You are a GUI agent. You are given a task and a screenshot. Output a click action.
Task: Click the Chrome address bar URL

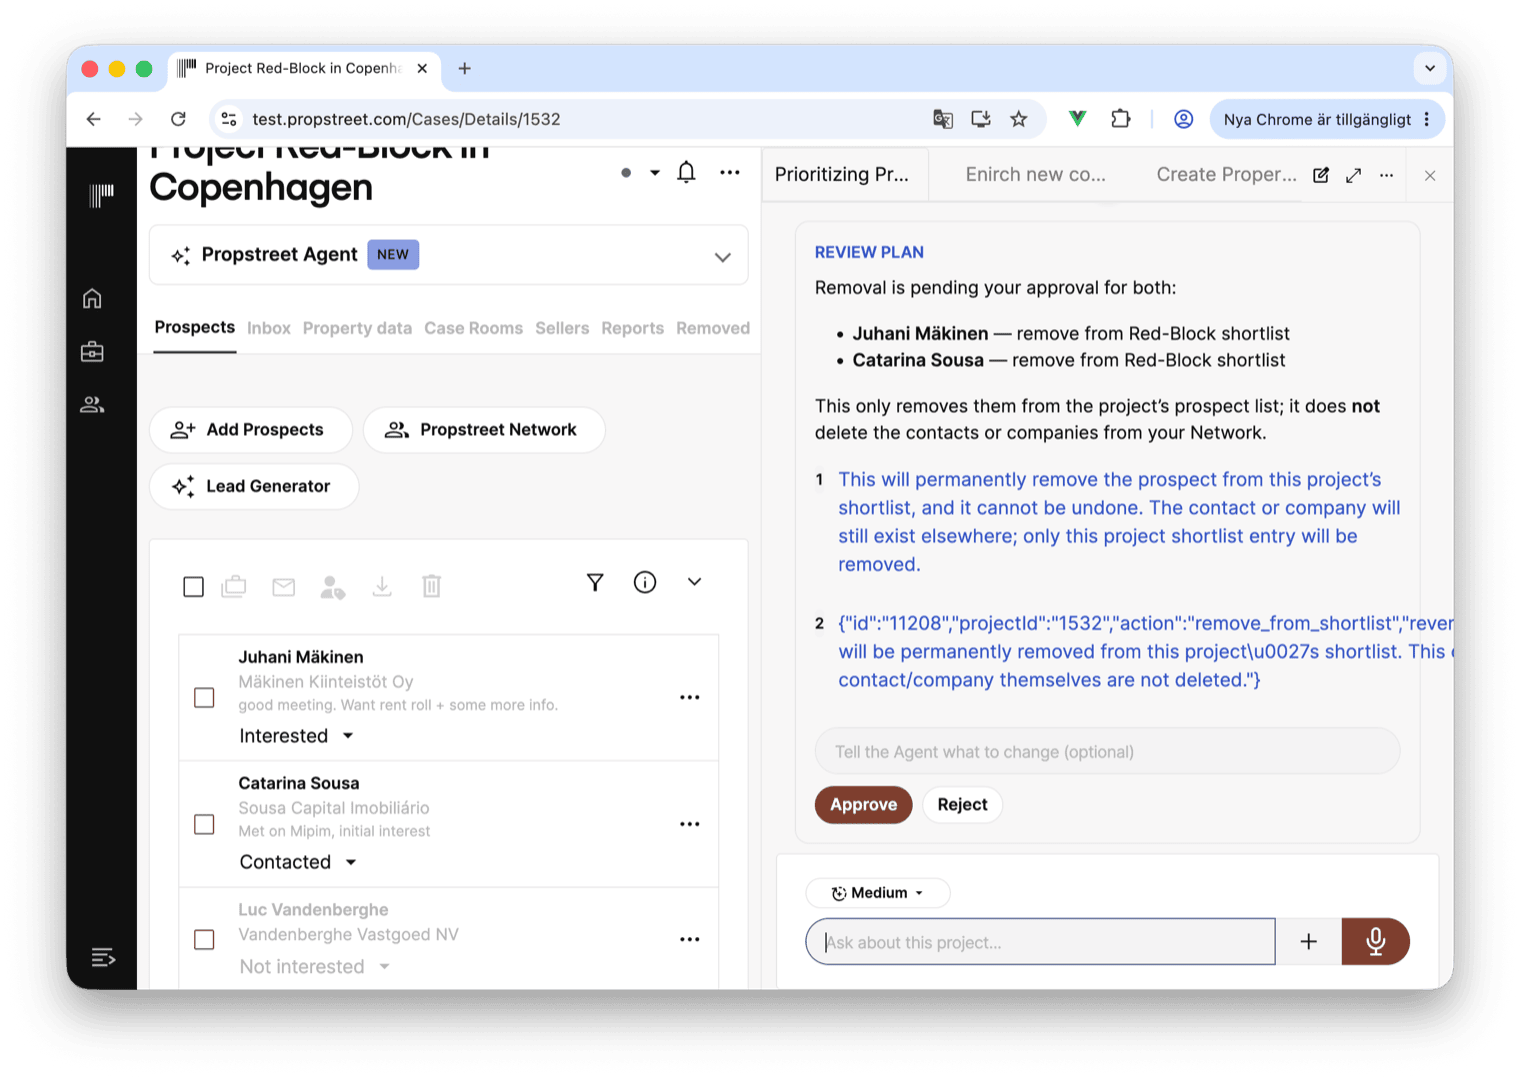tap(406, 119)
